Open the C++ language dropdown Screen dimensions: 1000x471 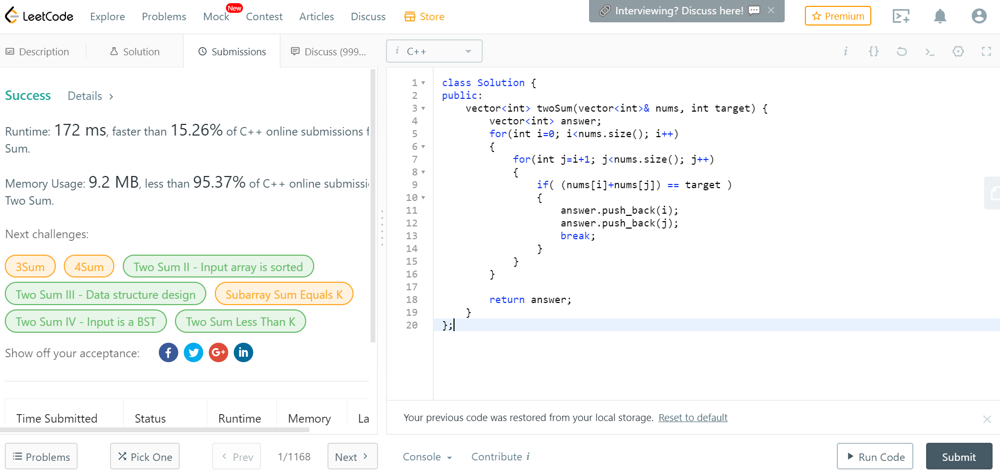click(434, 51)
